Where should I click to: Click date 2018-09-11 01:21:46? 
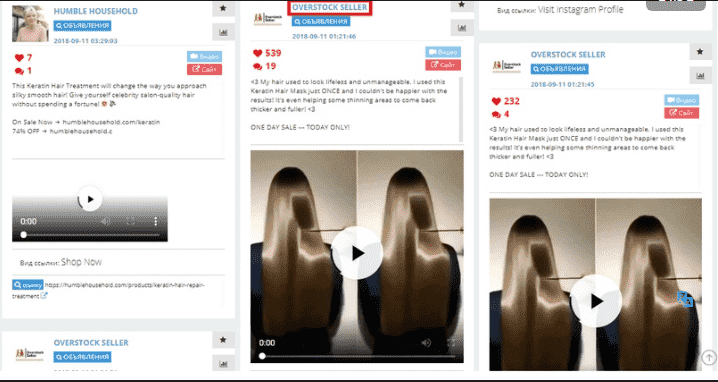click(x=324, y=36)
